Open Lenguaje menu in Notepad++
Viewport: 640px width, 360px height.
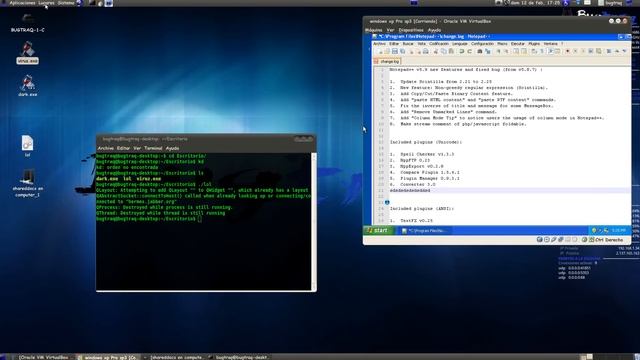pyautogui.click(x=460, y=44)
